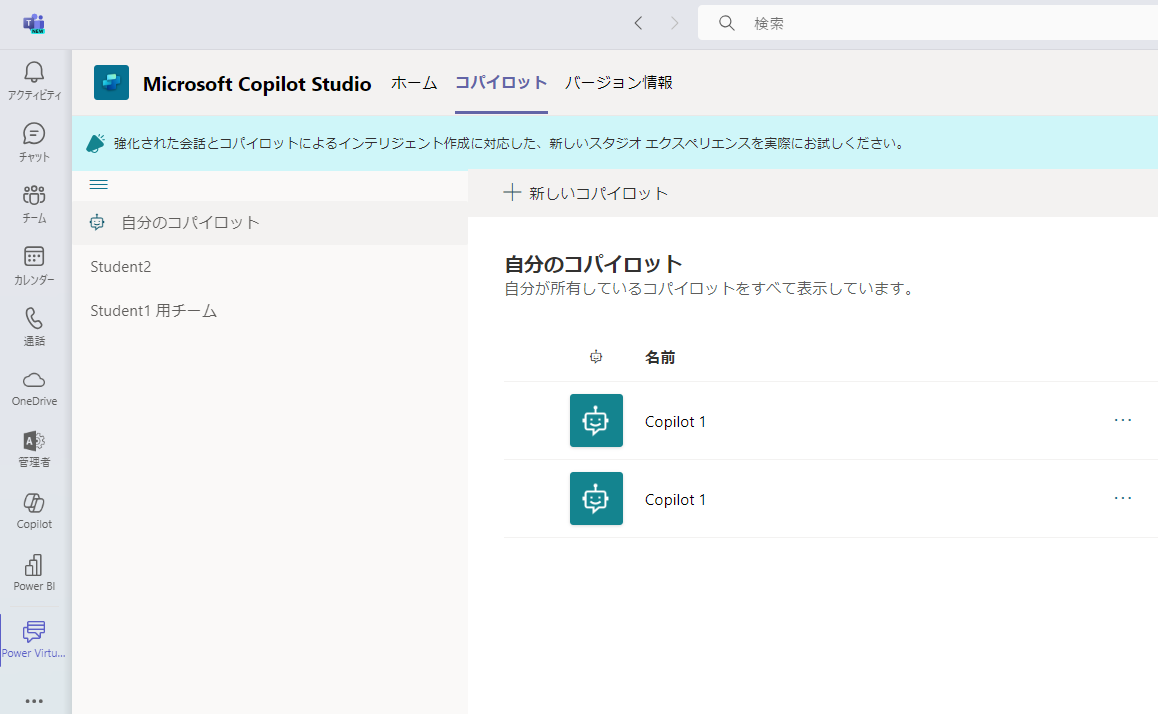
Task: Go forward with the right arrow
Action: click(x=674, y=24)
